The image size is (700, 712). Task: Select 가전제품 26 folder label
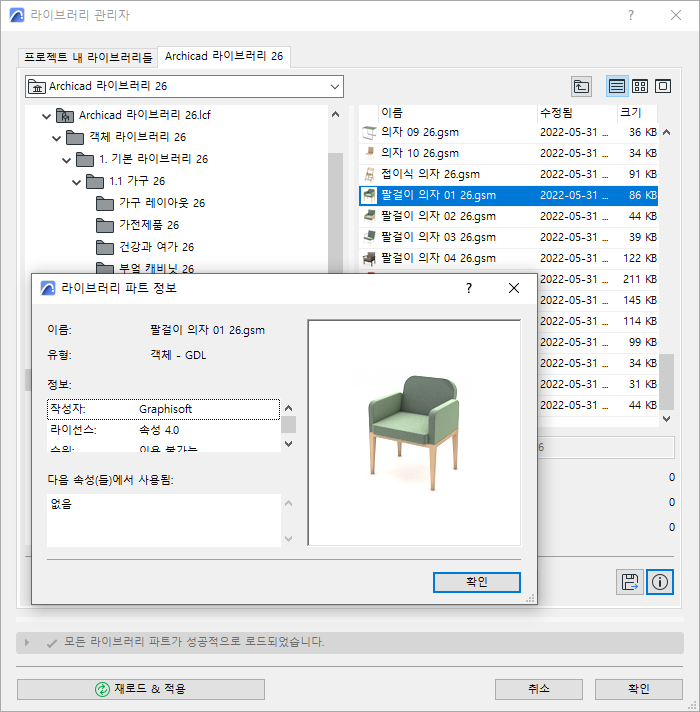point(149,225)
